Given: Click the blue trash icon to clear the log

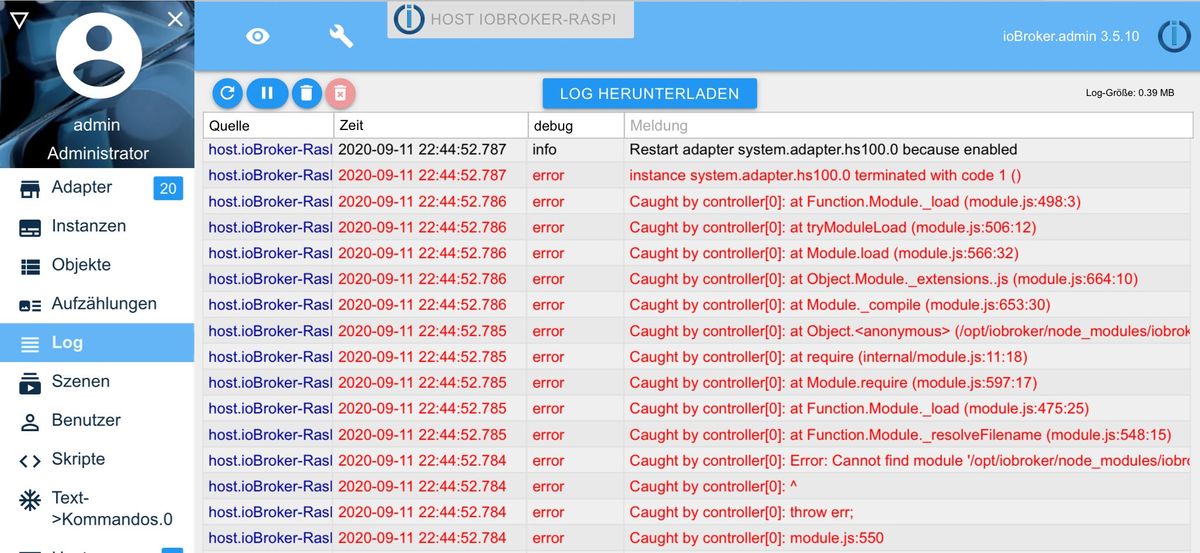Looking at the screenshot, I should coord(306,93).
